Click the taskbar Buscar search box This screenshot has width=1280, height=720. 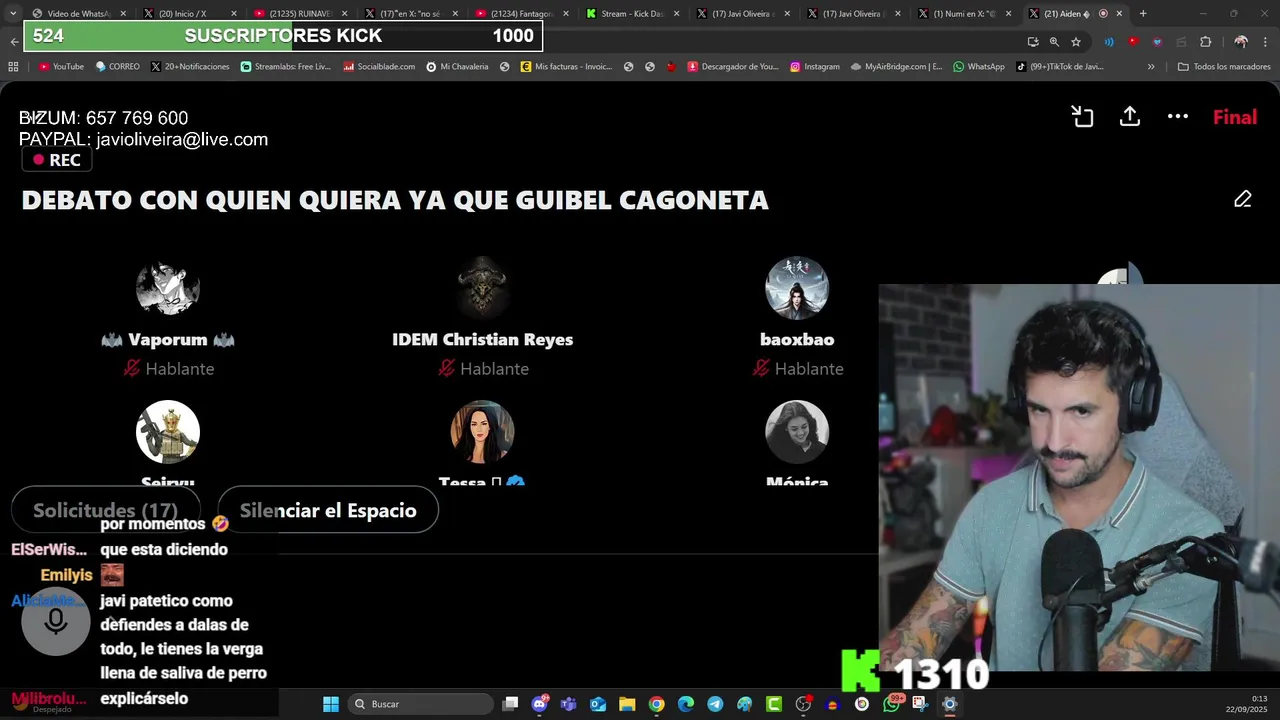[x=421, y=704]
